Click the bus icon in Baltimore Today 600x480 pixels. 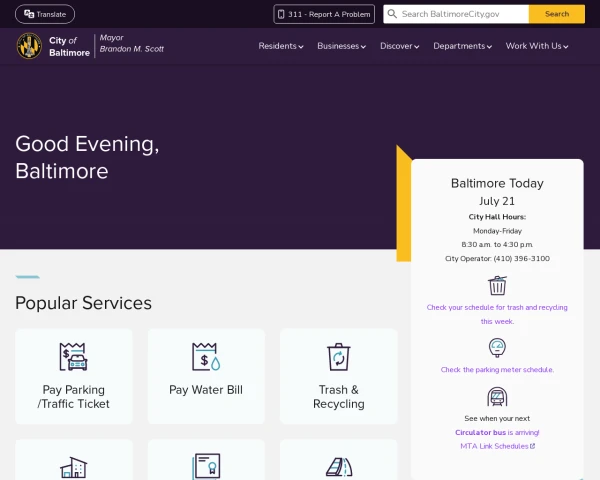coord(497,397)
